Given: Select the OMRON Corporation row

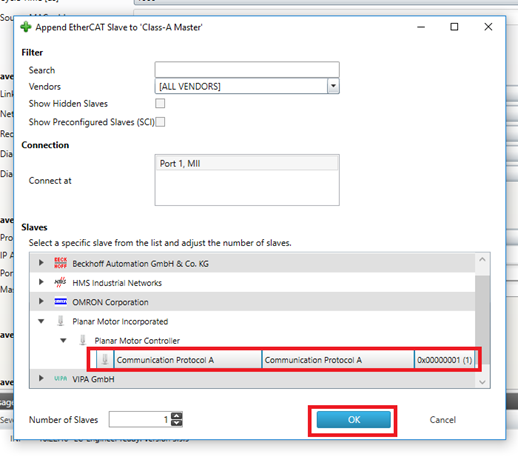Looking at the screenshot, I should (252, 302).
